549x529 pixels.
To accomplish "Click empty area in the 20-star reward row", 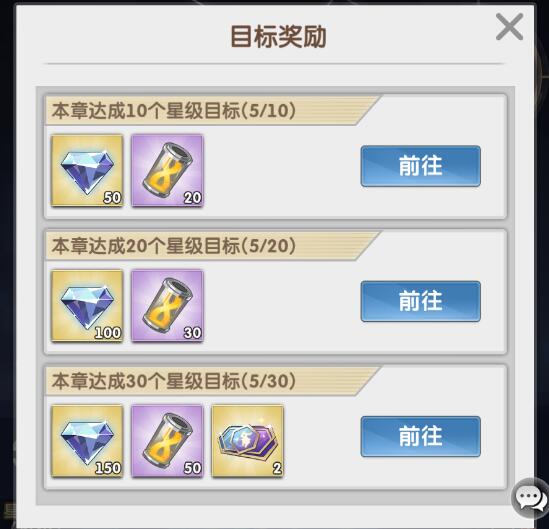I will (x=282, y=306).
